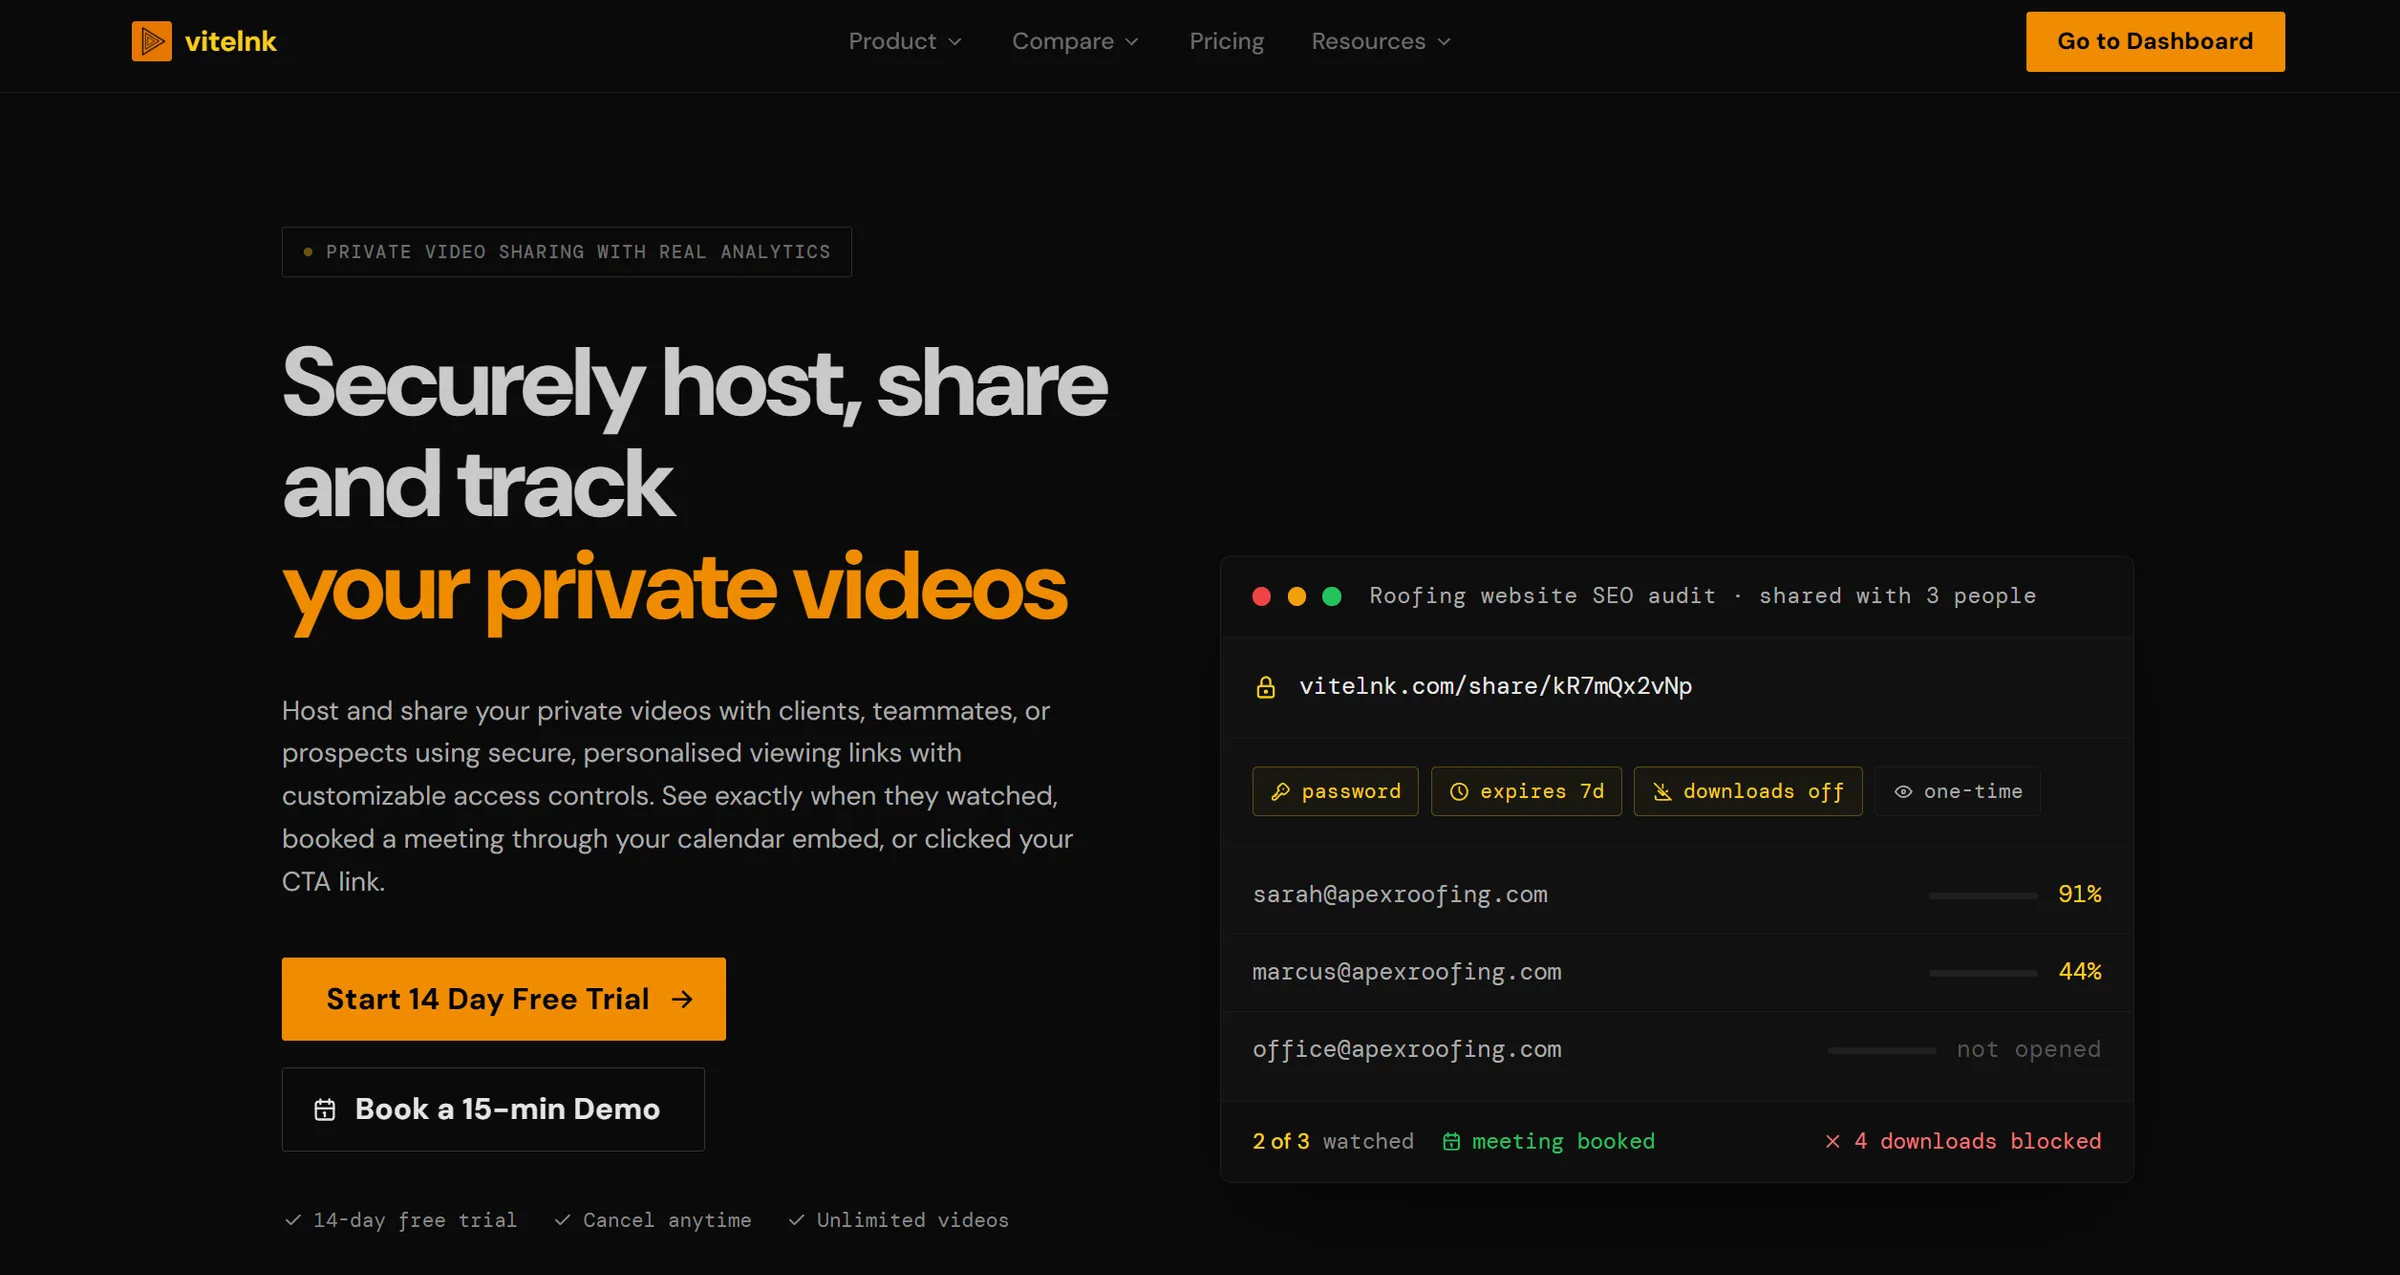Click the vitelnk brand name text
2400x1275 pixels.
click(230, 41)
